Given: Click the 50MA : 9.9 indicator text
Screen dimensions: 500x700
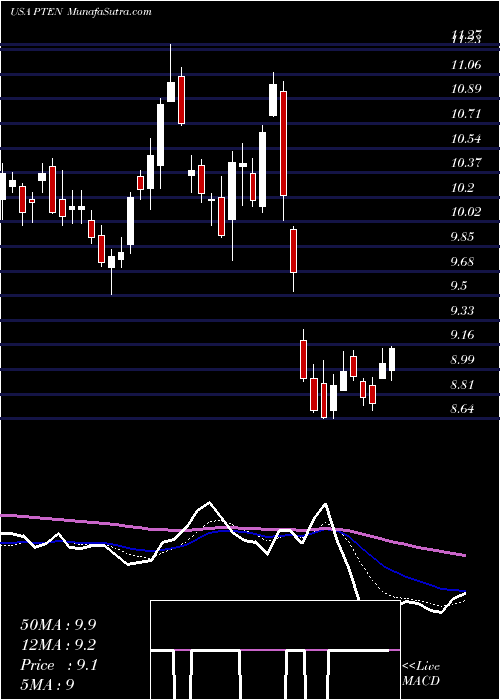Looking at the screenshot, I should click(x=58, y=625).
